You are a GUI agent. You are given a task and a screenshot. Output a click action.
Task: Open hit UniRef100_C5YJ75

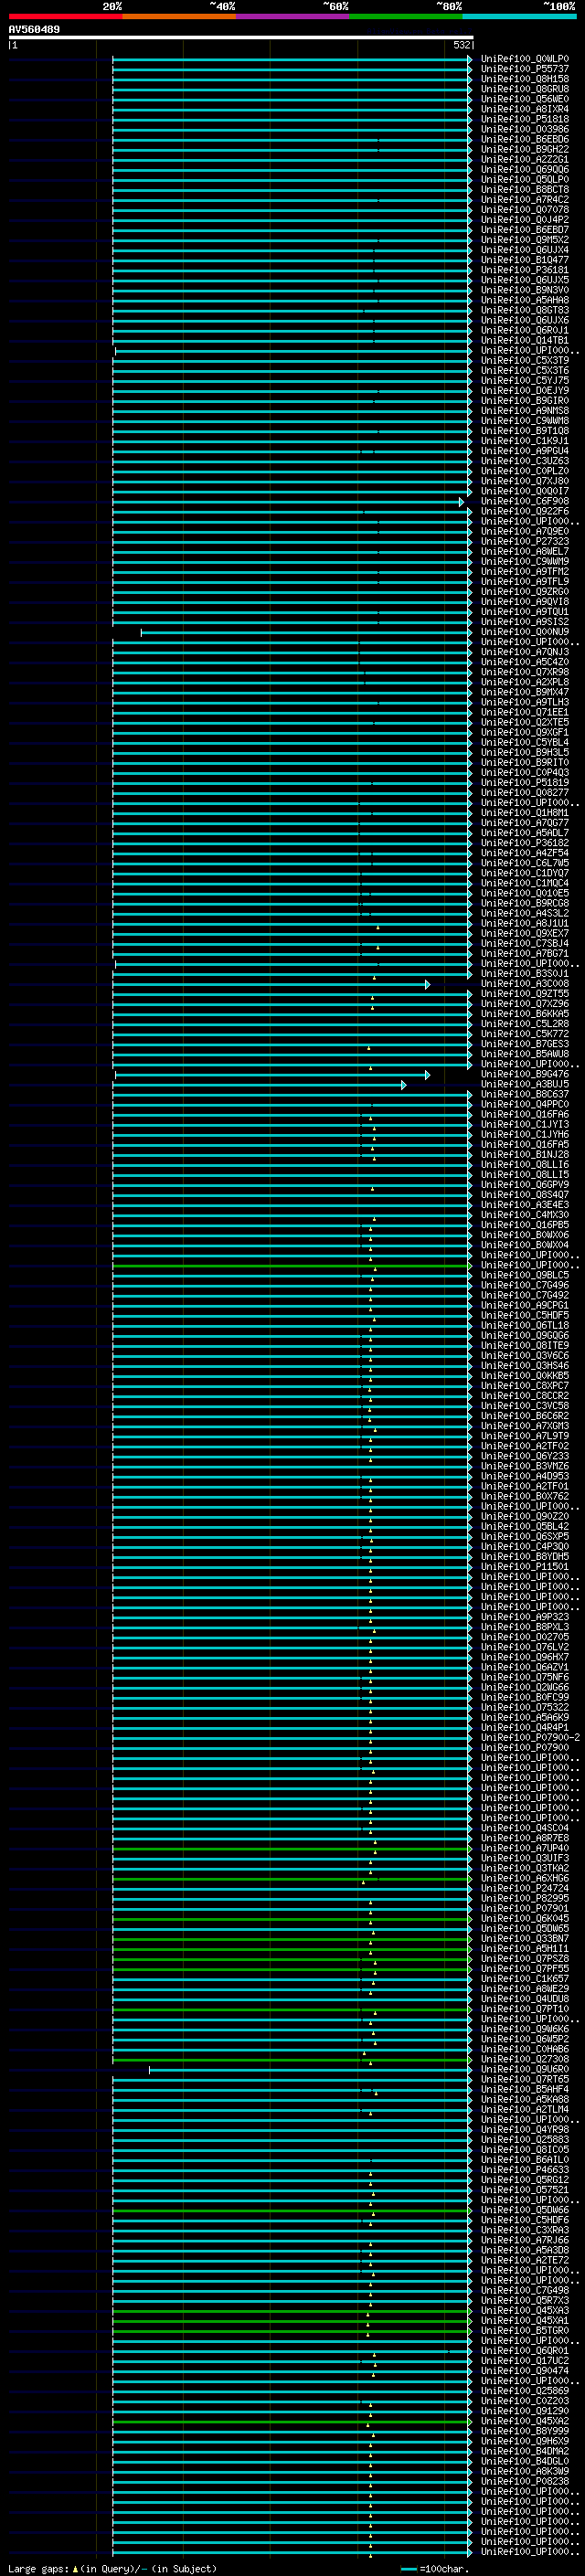524,381
